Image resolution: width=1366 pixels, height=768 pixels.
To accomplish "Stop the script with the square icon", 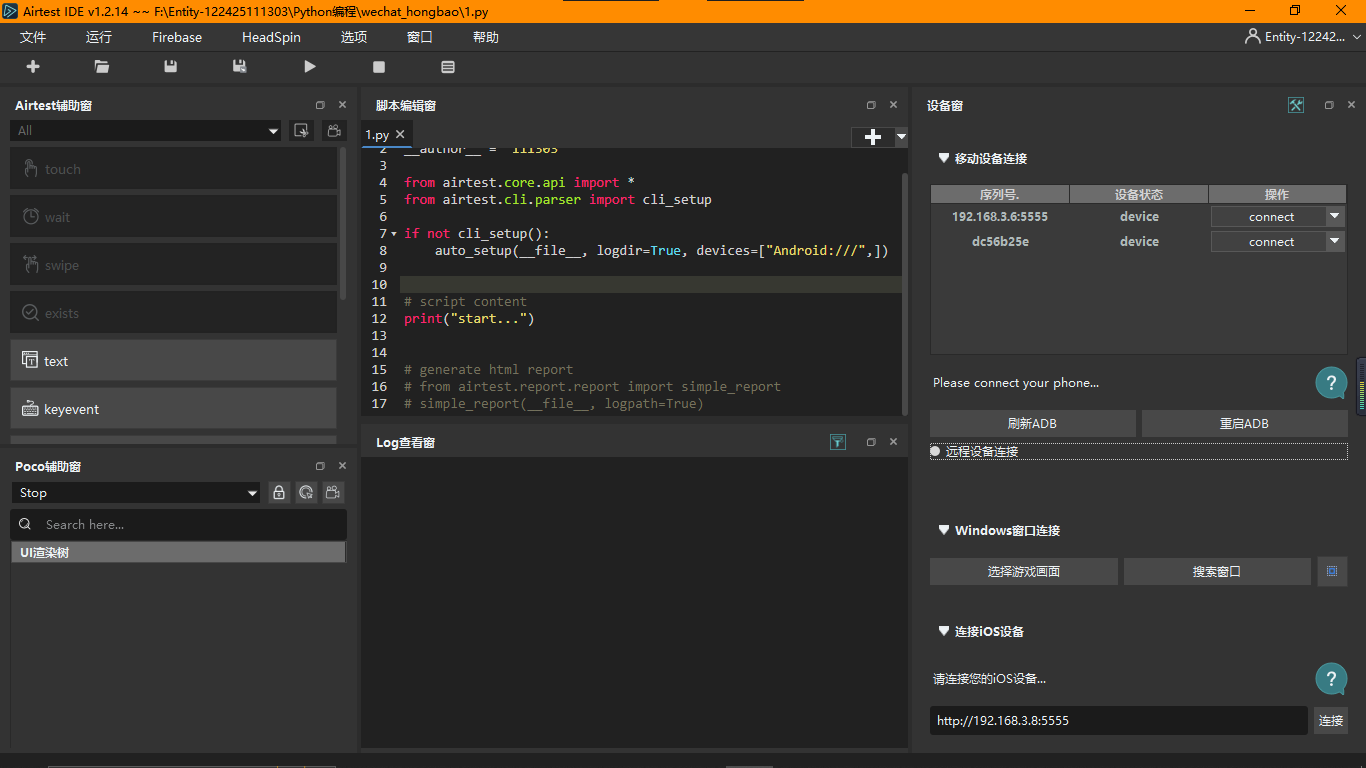I will (x=379, y=67).
